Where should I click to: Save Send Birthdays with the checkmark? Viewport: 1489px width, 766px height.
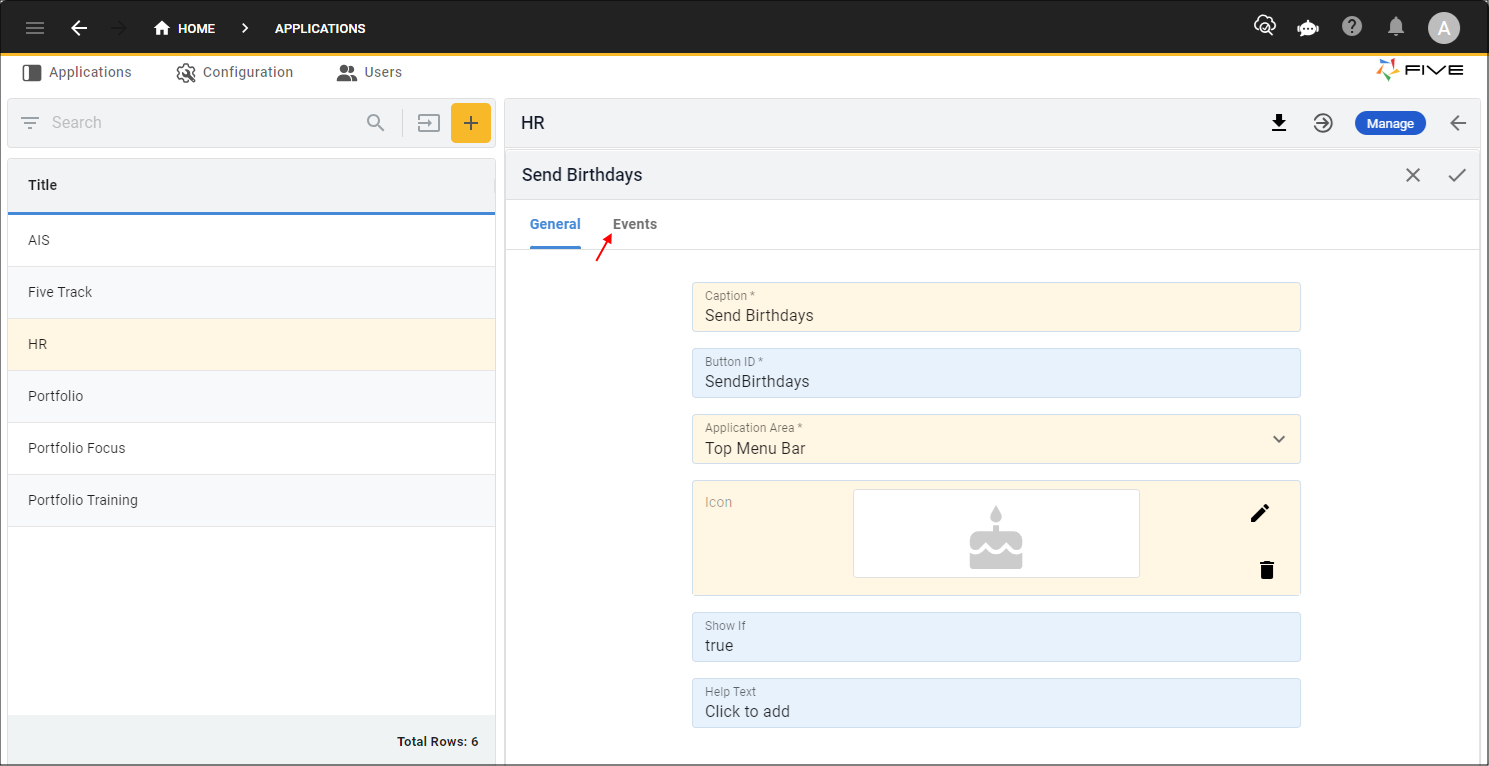click(x=1457, y=175)
